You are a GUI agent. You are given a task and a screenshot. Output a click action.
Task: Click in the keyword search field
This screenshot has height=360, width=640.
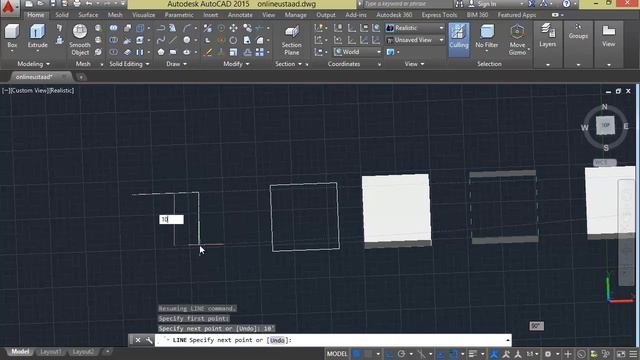[407, 4]
